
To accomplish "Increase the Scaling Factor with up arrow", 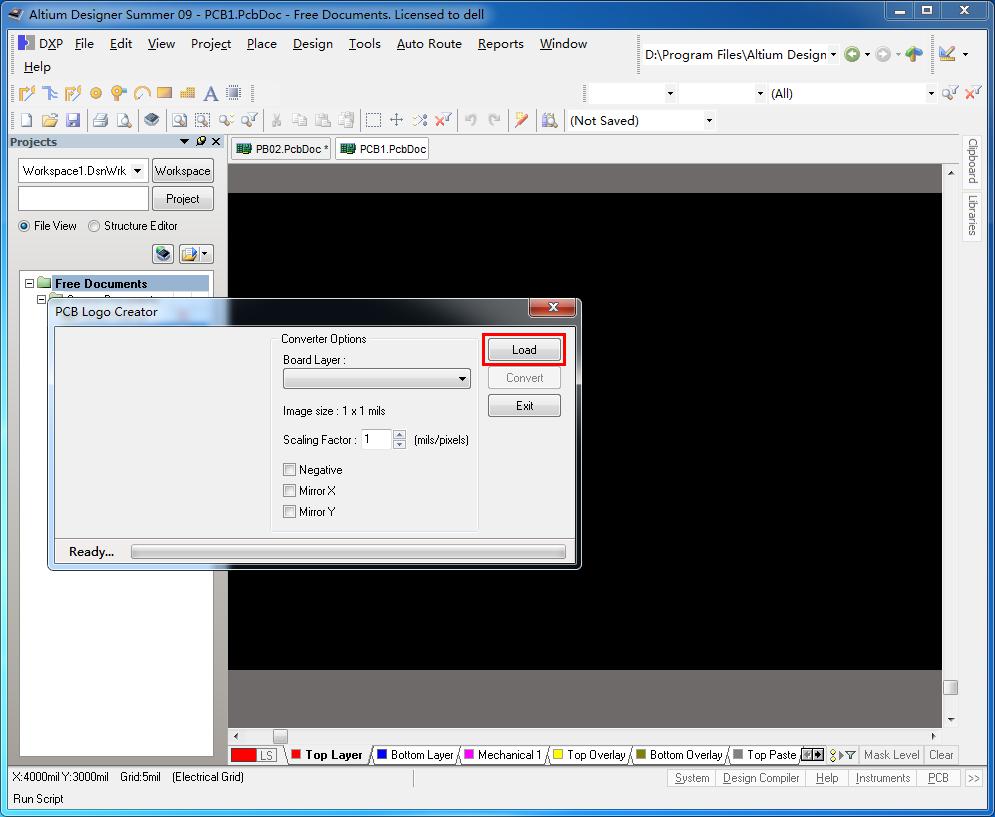I will click(x=399, y=435).
